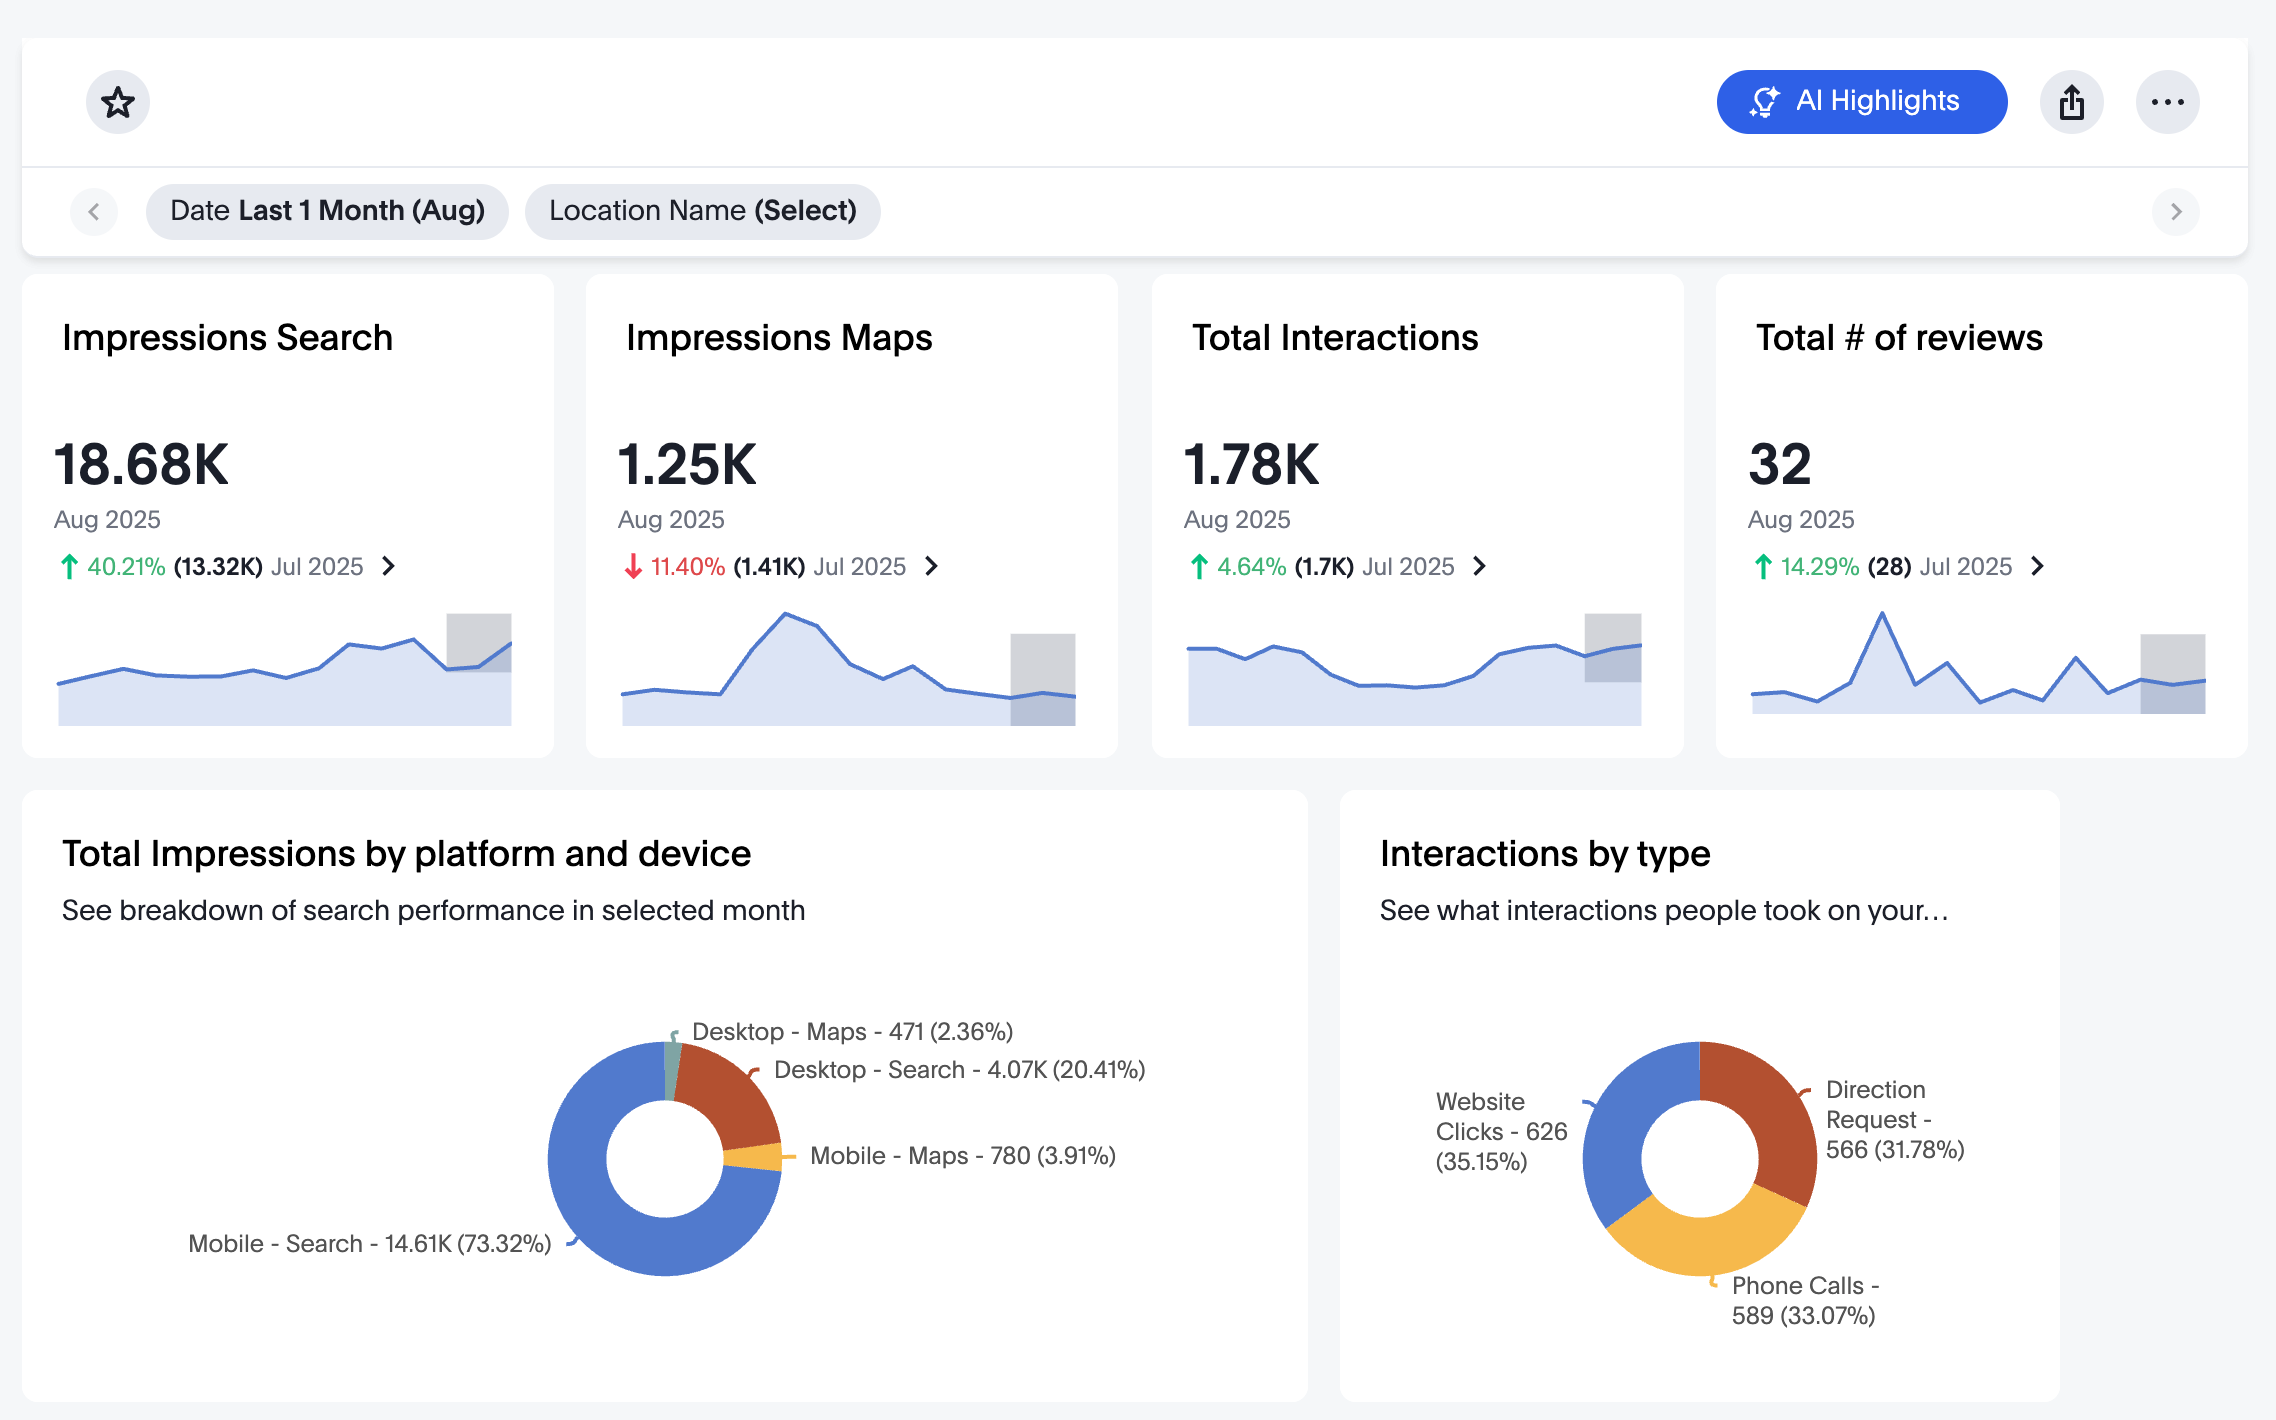Open the Date Last 1 Month filter
The width and height of the screenshot is (2276, 1420).
point(327,211)
